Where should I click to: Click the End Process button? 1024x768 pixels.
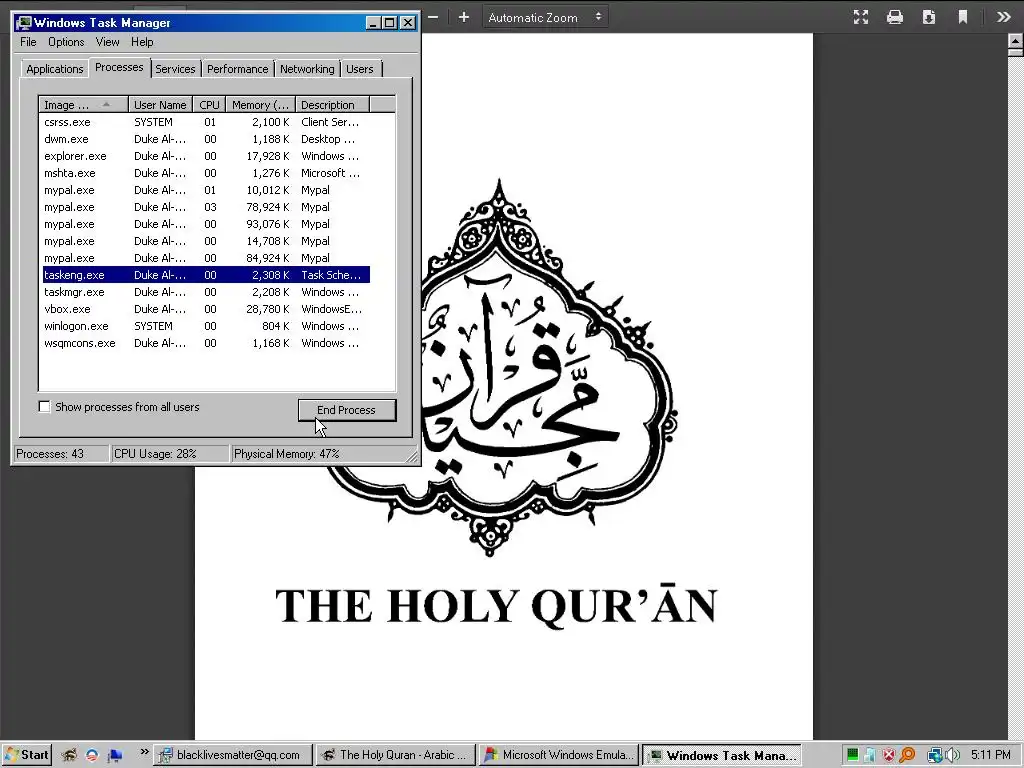pyautogui.click(x=347, y=410)
